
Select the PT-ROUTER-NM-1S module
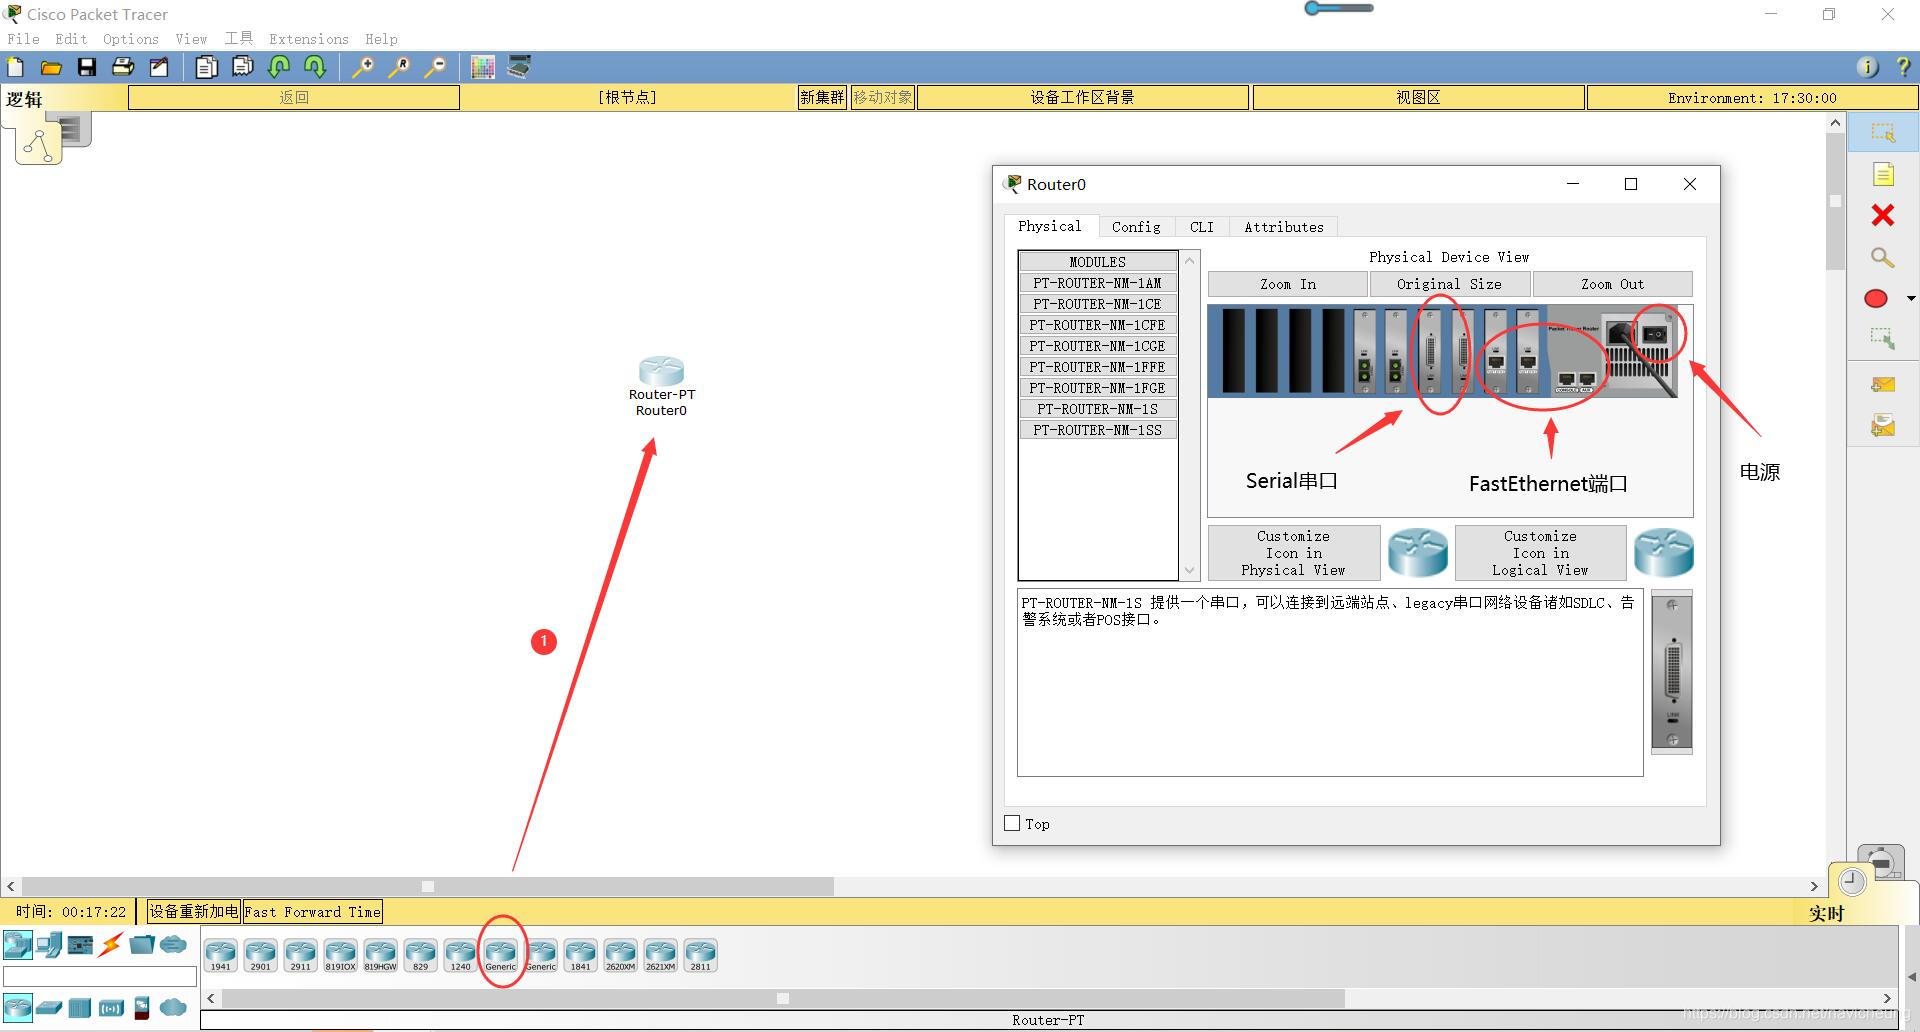[x=1097, y=409]
